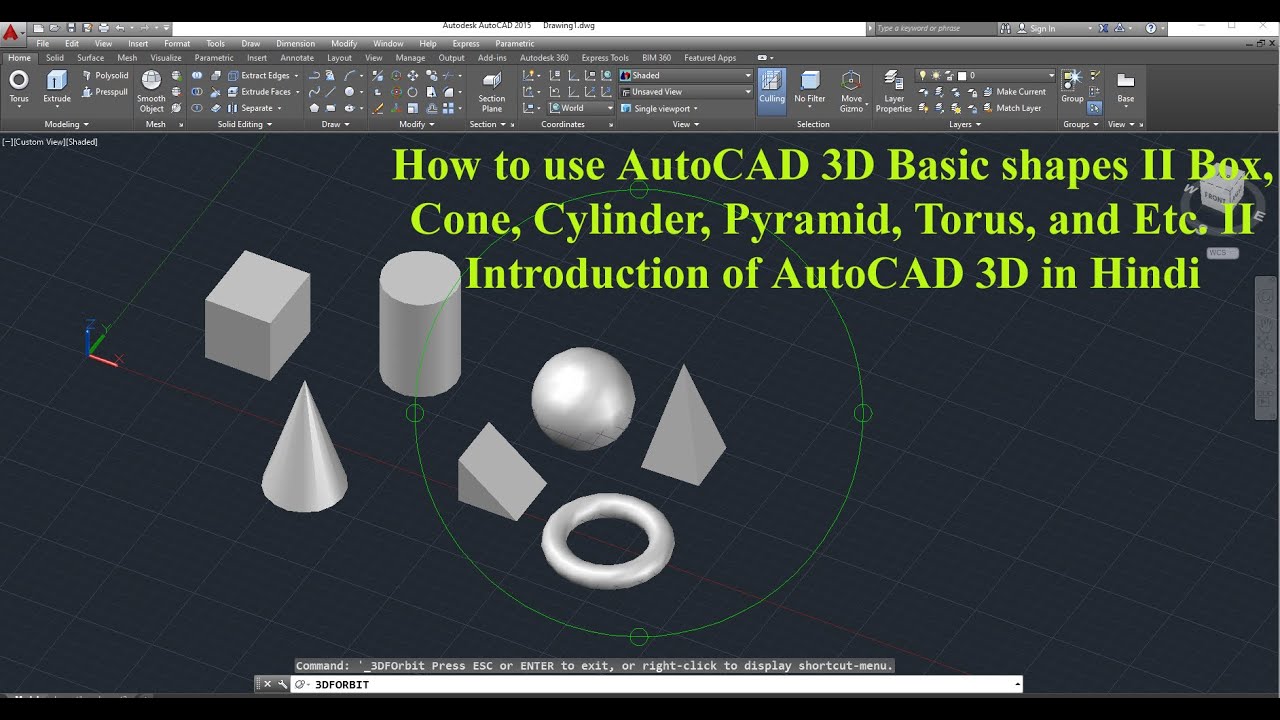
Task: Toggle the layer freeze sun icon
Action: coord(936,76)
